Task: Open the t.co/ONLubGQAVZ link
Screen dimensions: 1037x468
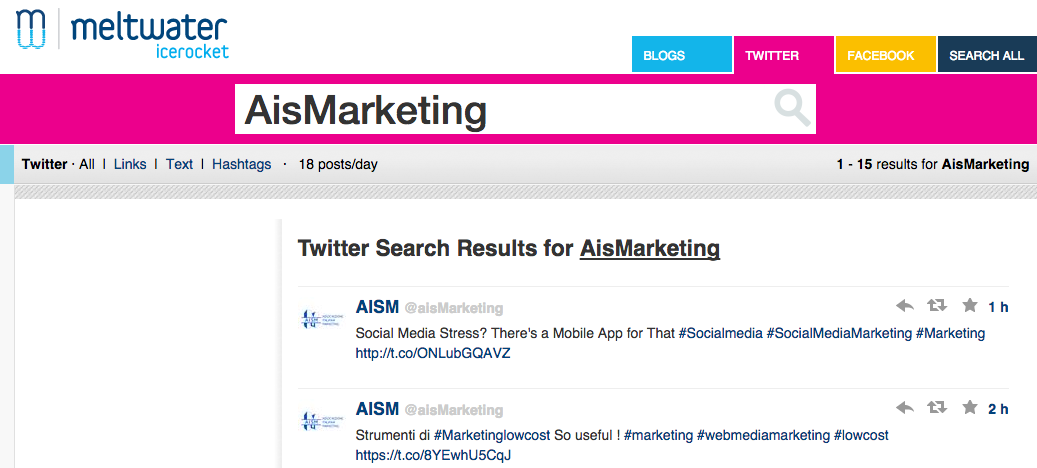Action: point(433,353)
